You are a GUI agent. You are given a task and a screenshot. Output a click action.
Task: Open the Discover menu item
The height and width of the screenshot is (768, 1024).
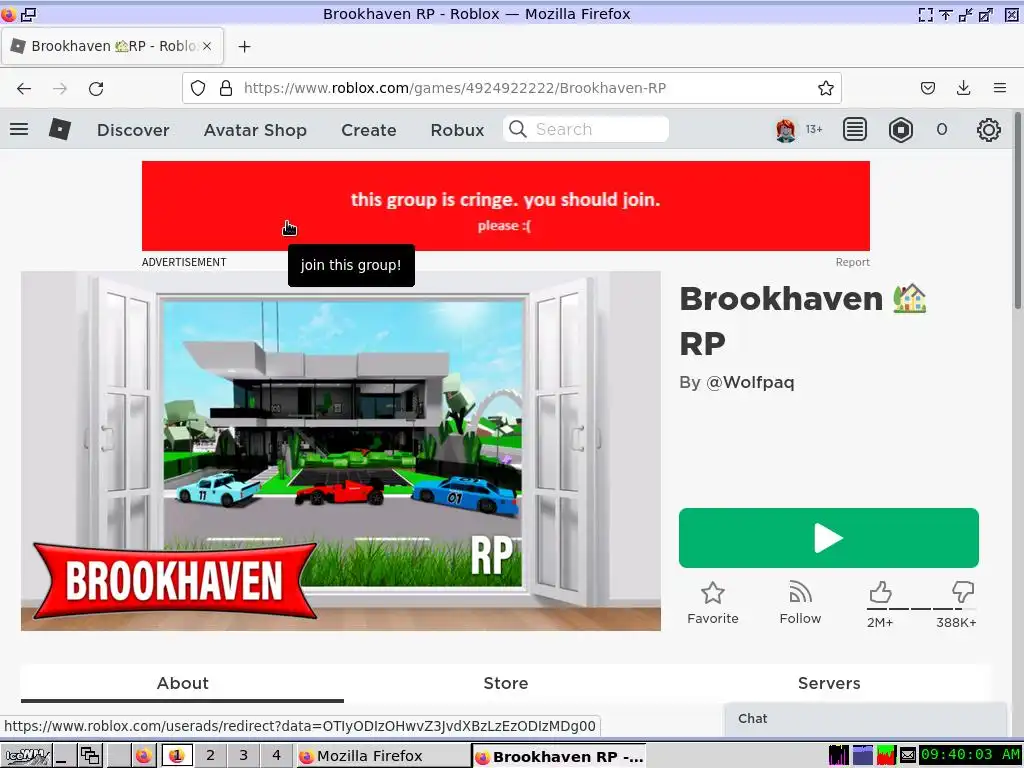point(133,130)
